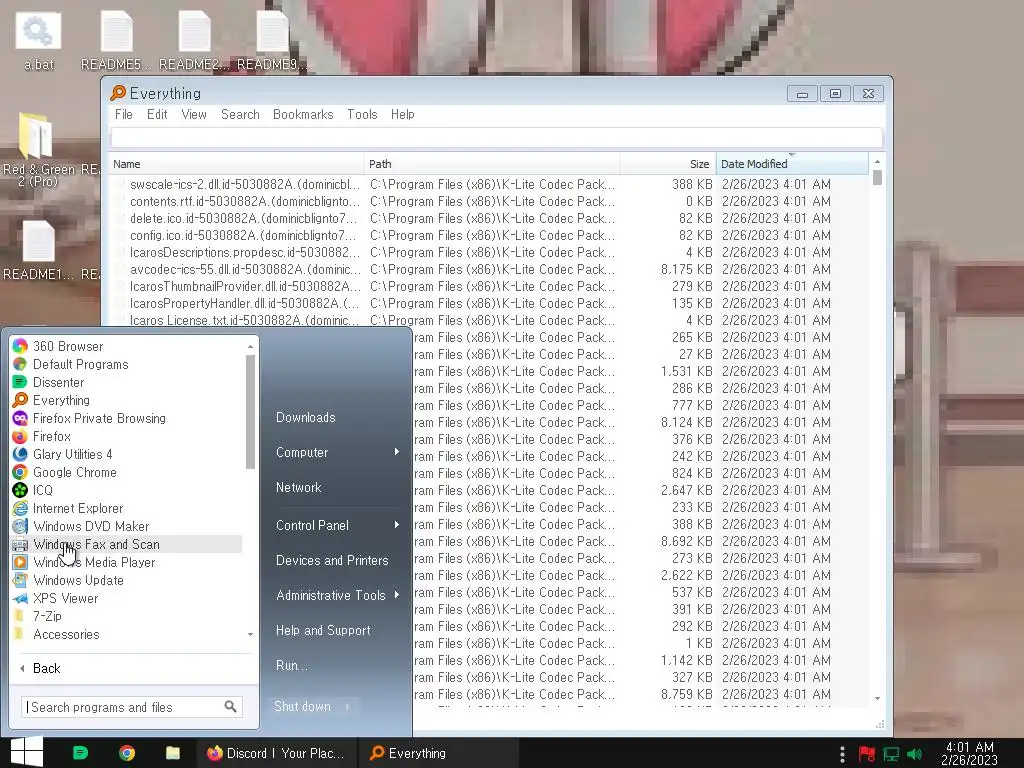Open Run... dialog from Start menu
This screenshot has height=768, width=1024.
click(291, 665)
